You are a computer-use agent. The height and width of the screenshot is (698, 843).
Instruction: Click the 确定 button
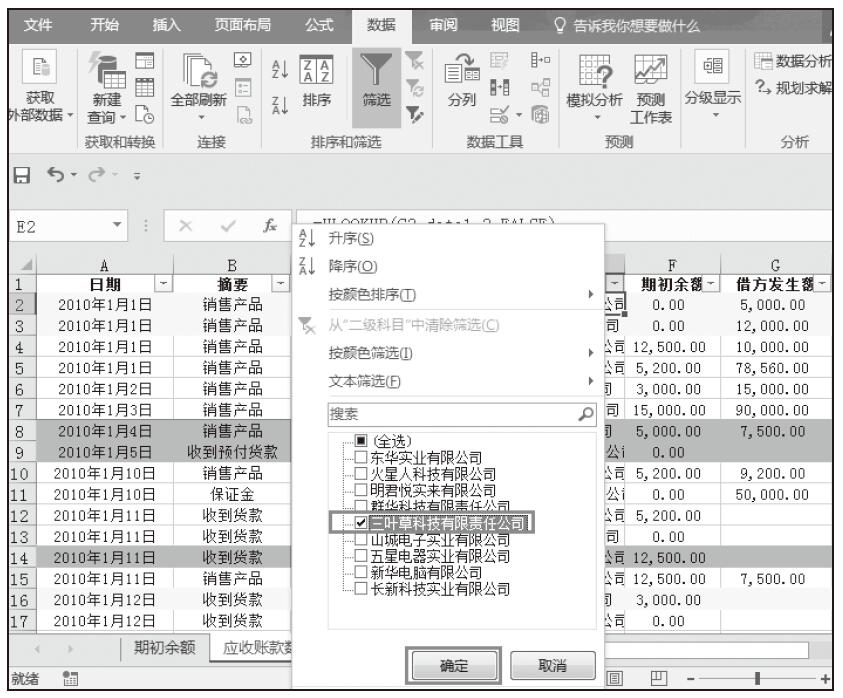(x=450, y=664)
